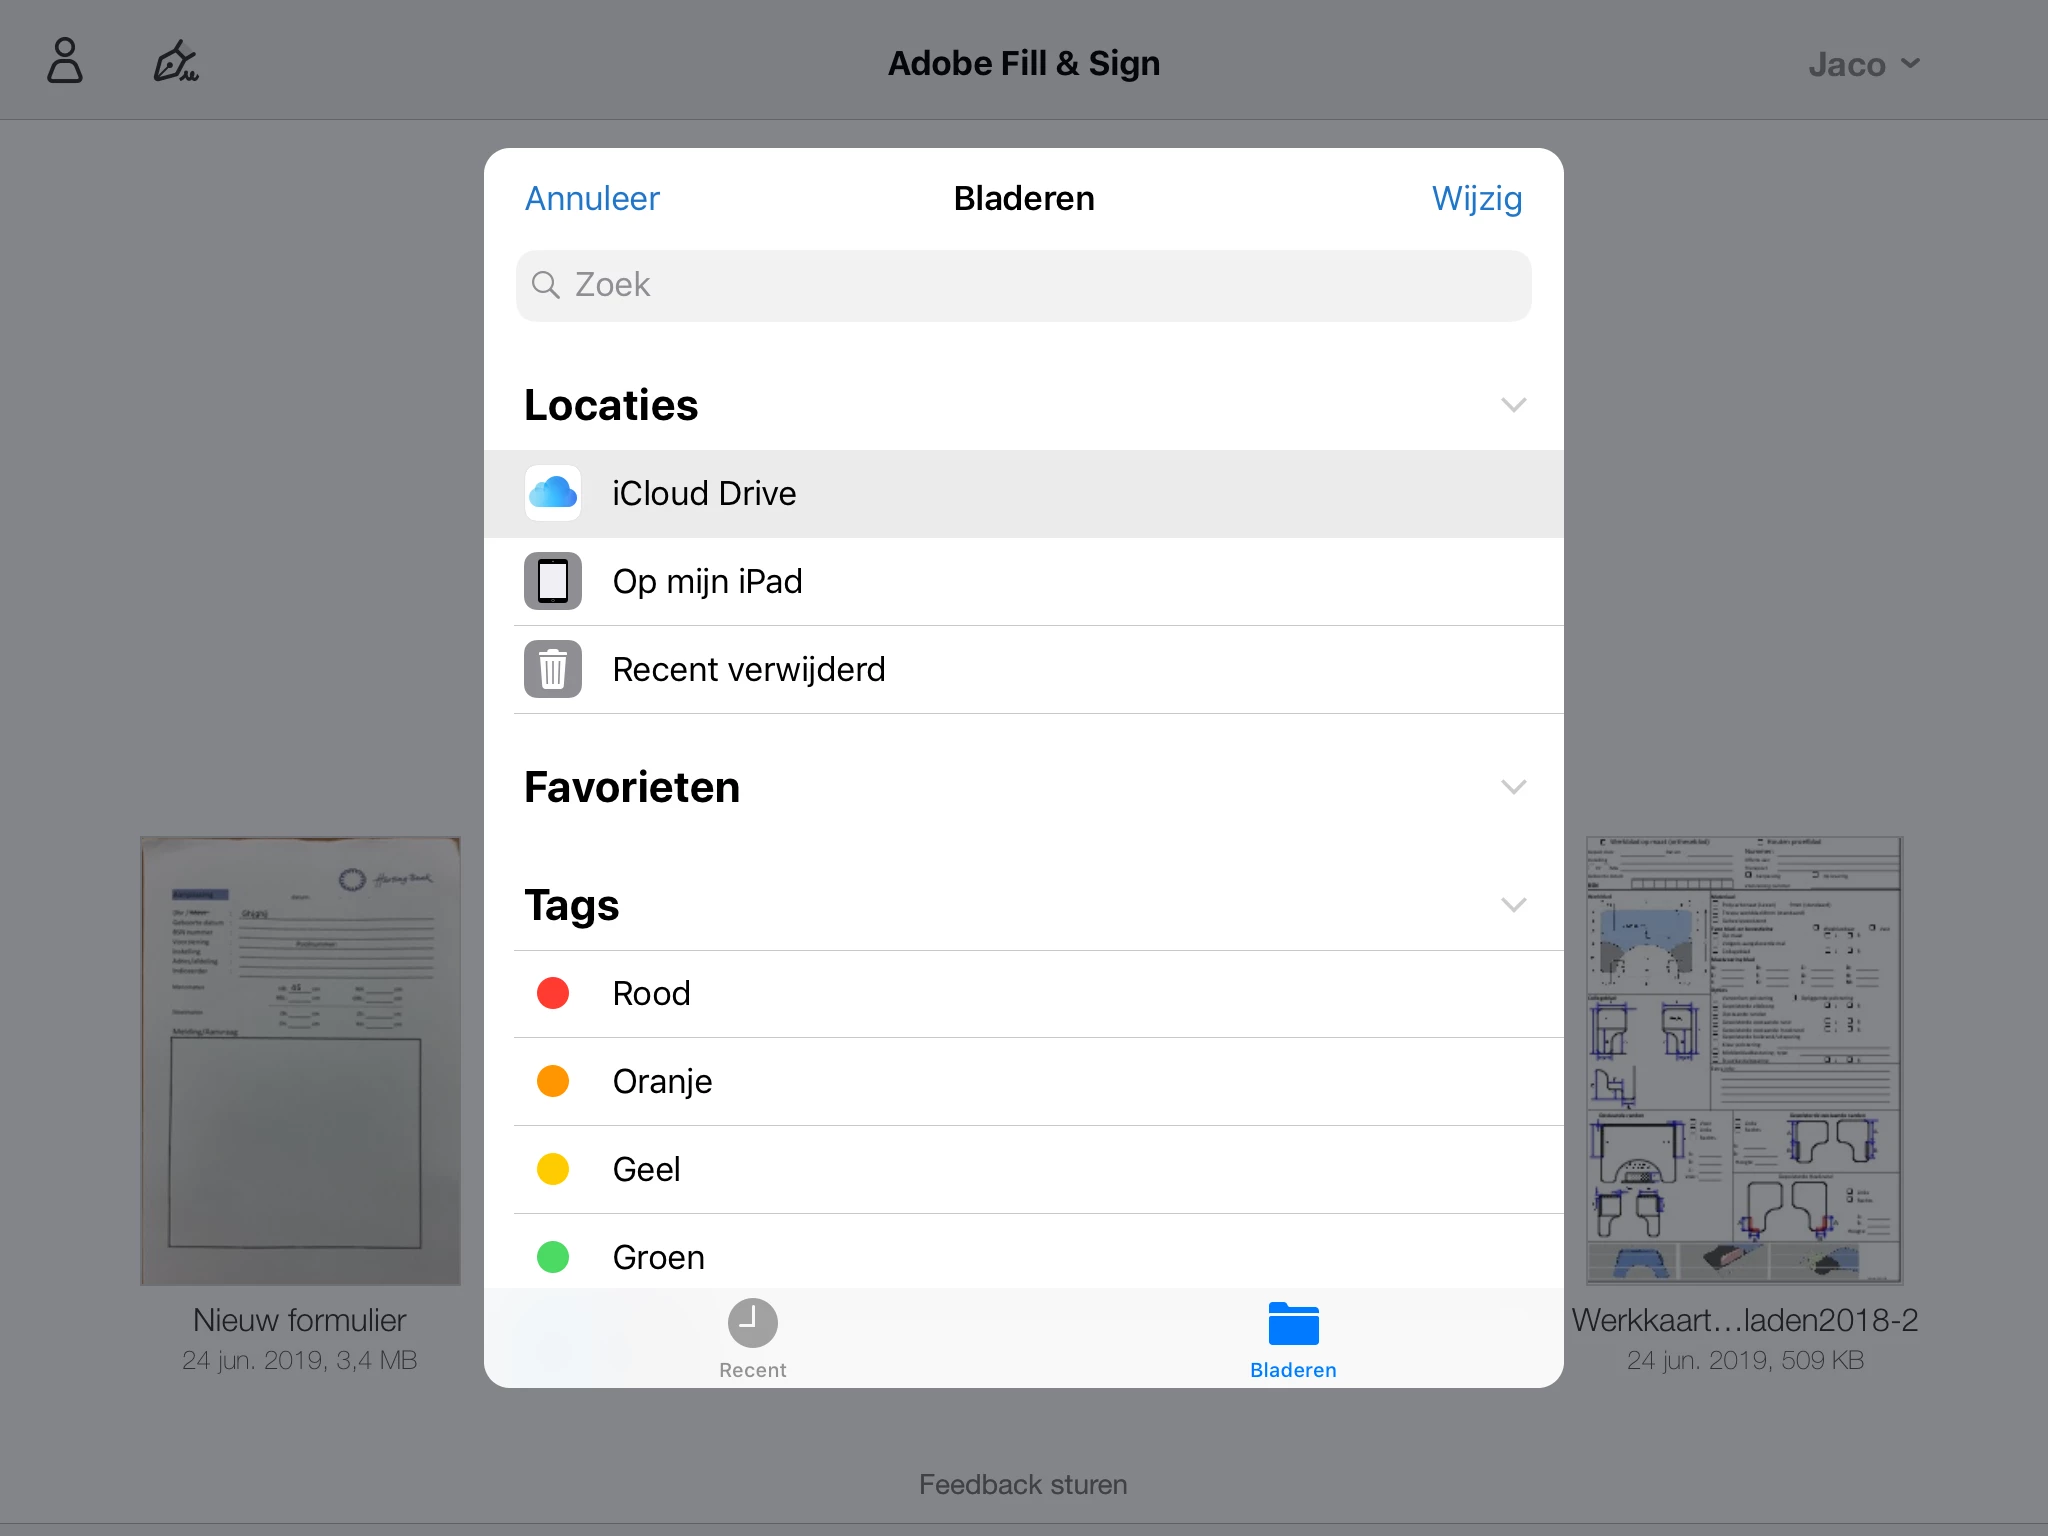The width and height of the screenshot is (2048, 1536).
Task: Tap the Wijzig link
Action: coord(1476,198)
